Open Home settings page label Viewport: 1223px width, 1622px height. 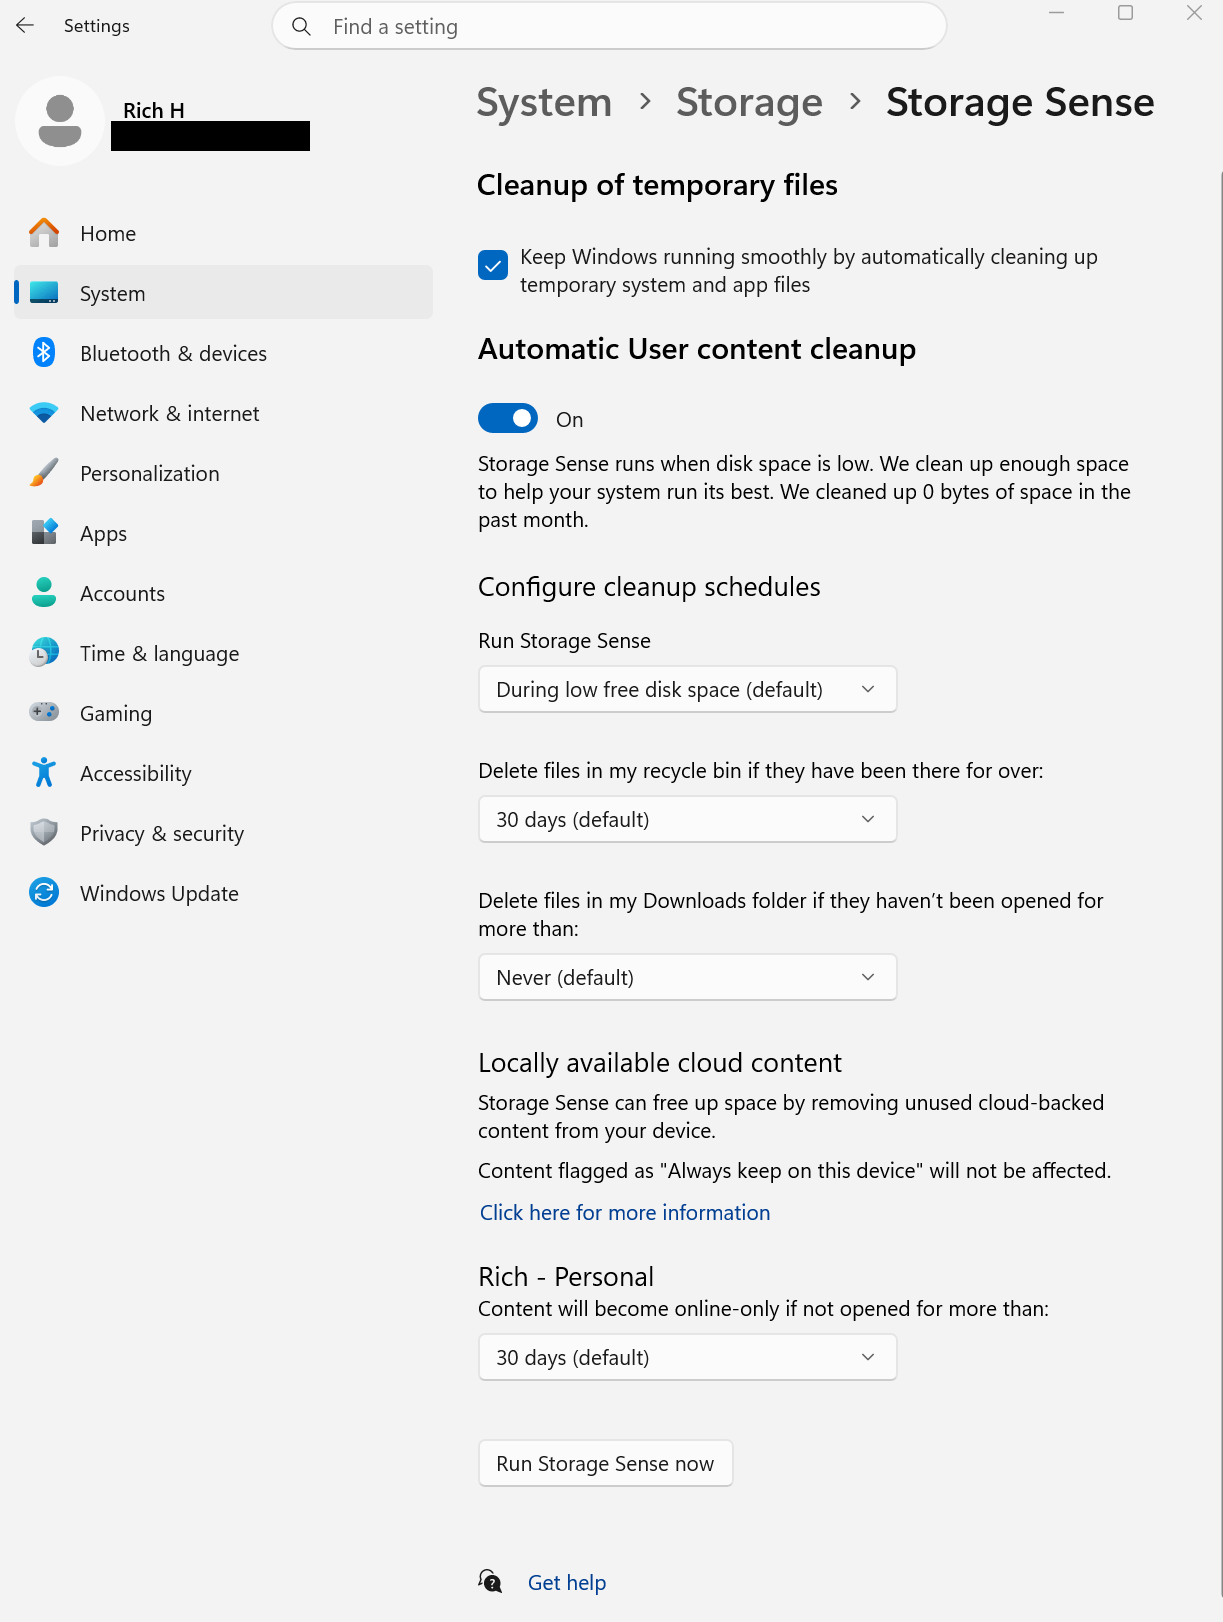(108, 234)
